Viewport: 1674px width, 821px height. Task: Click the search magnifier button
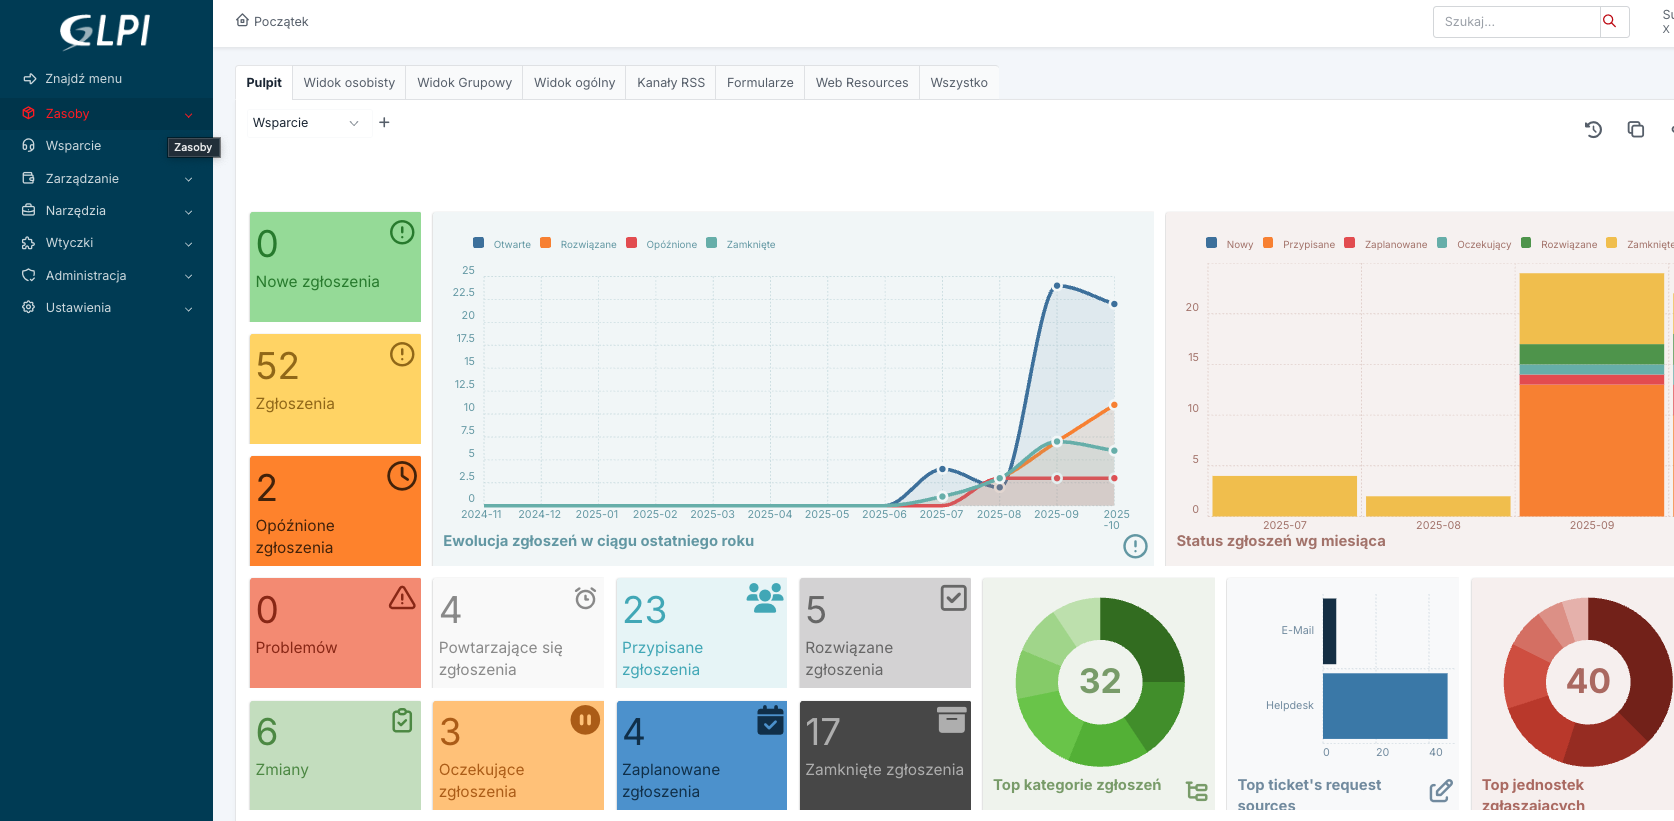(x=1609, y=21)
